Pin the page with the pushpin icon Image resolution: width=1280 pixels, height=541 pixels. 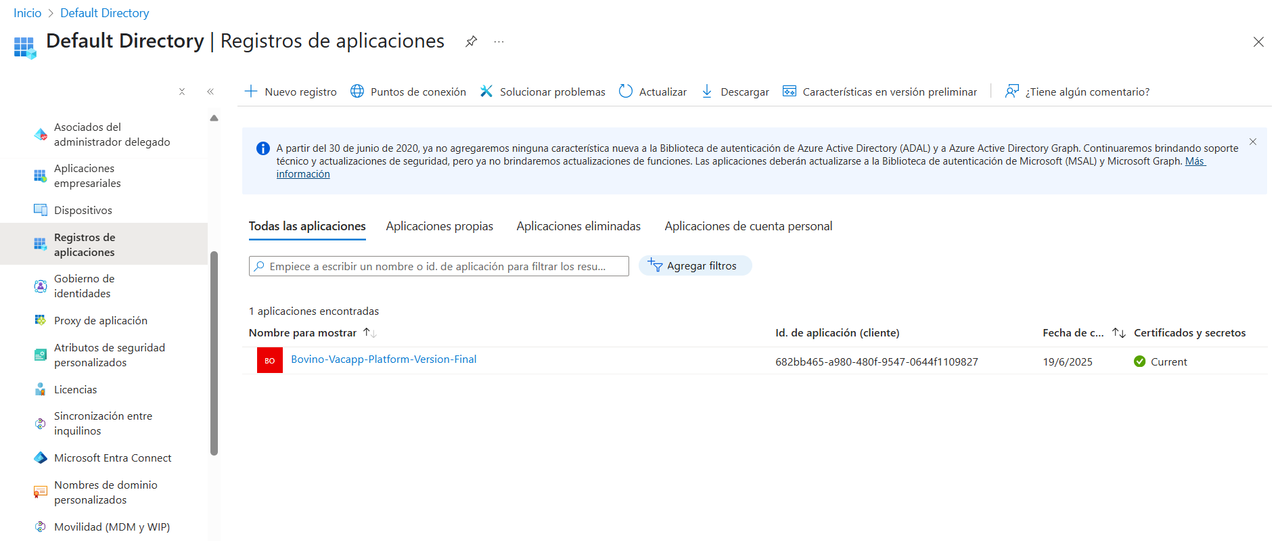pyautogui.click(x=471, y=42)
